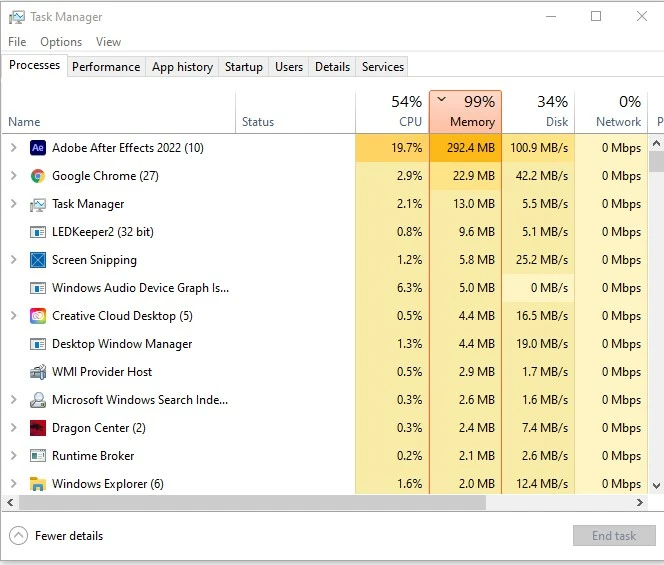Select the 25.2 MB/s disk cell
This screenshot has height=565, width=664.
point(538,260)
